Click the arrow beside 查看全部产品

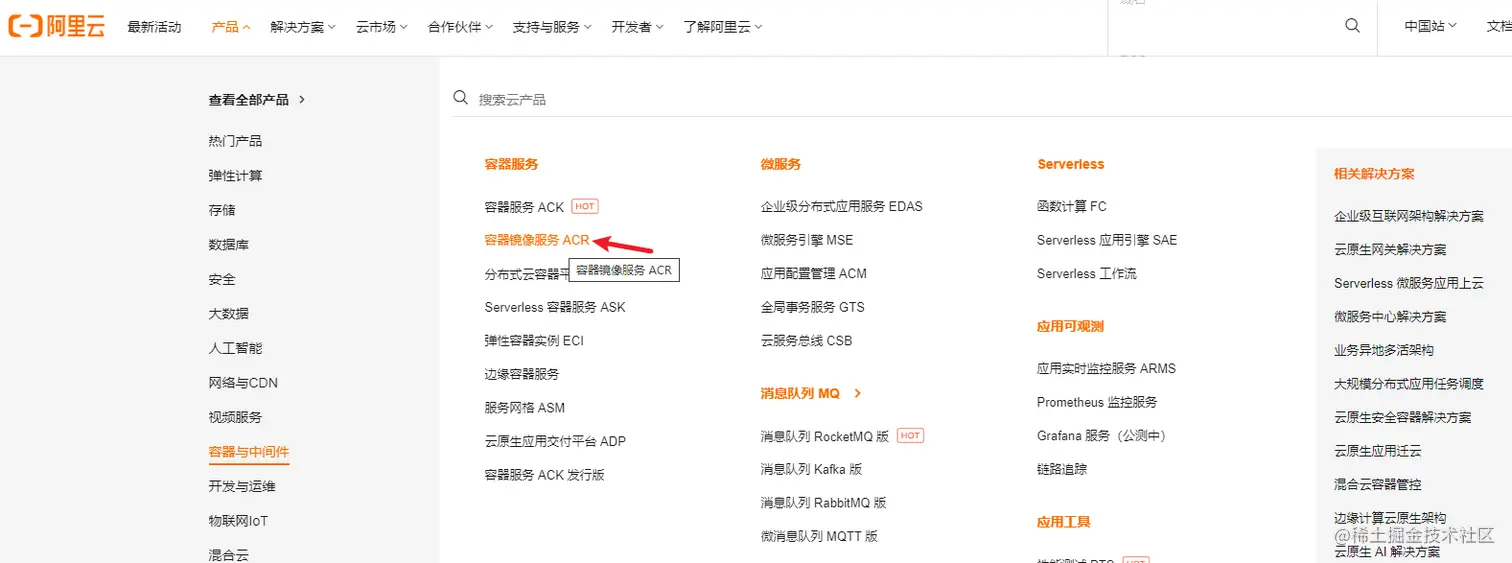(x=302, y=99)
